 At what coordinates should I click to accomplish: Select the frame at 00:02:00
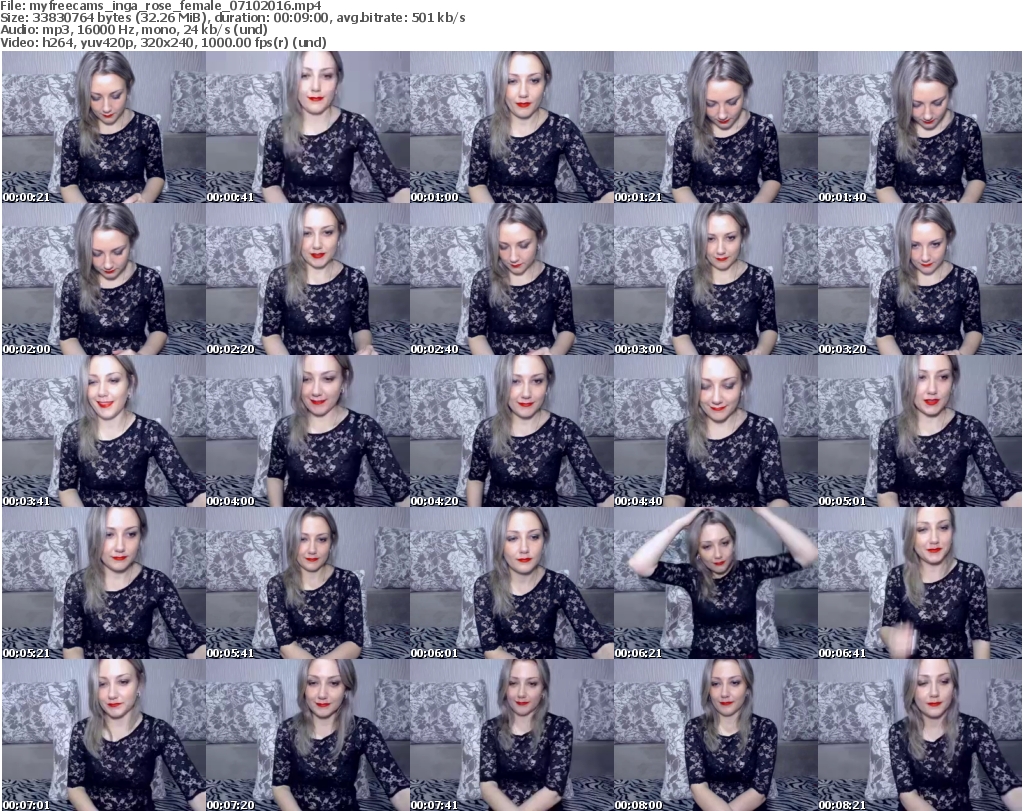pyautogui.click(x=104, y=279)
